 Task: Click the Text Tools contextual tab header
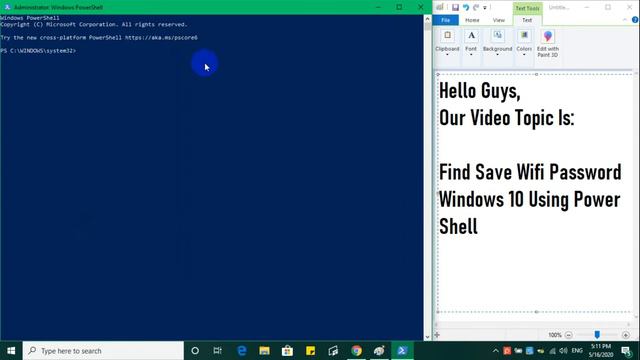(527, 8)
